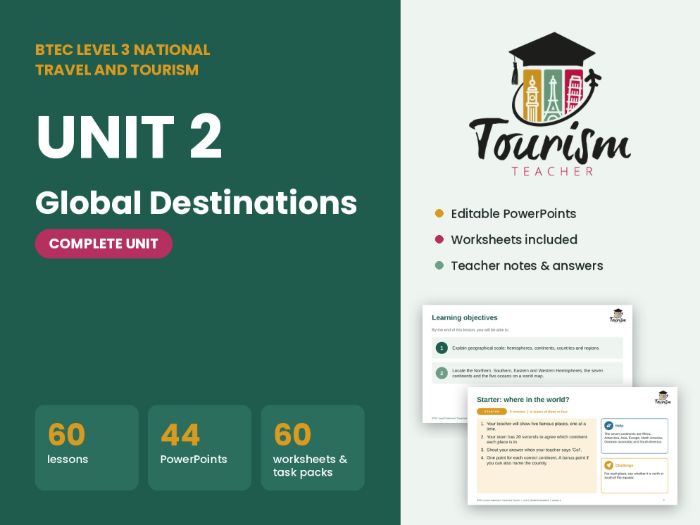Click the pink bullet beside Worksheets included
The image size is (700, 525).
[439, 239]
